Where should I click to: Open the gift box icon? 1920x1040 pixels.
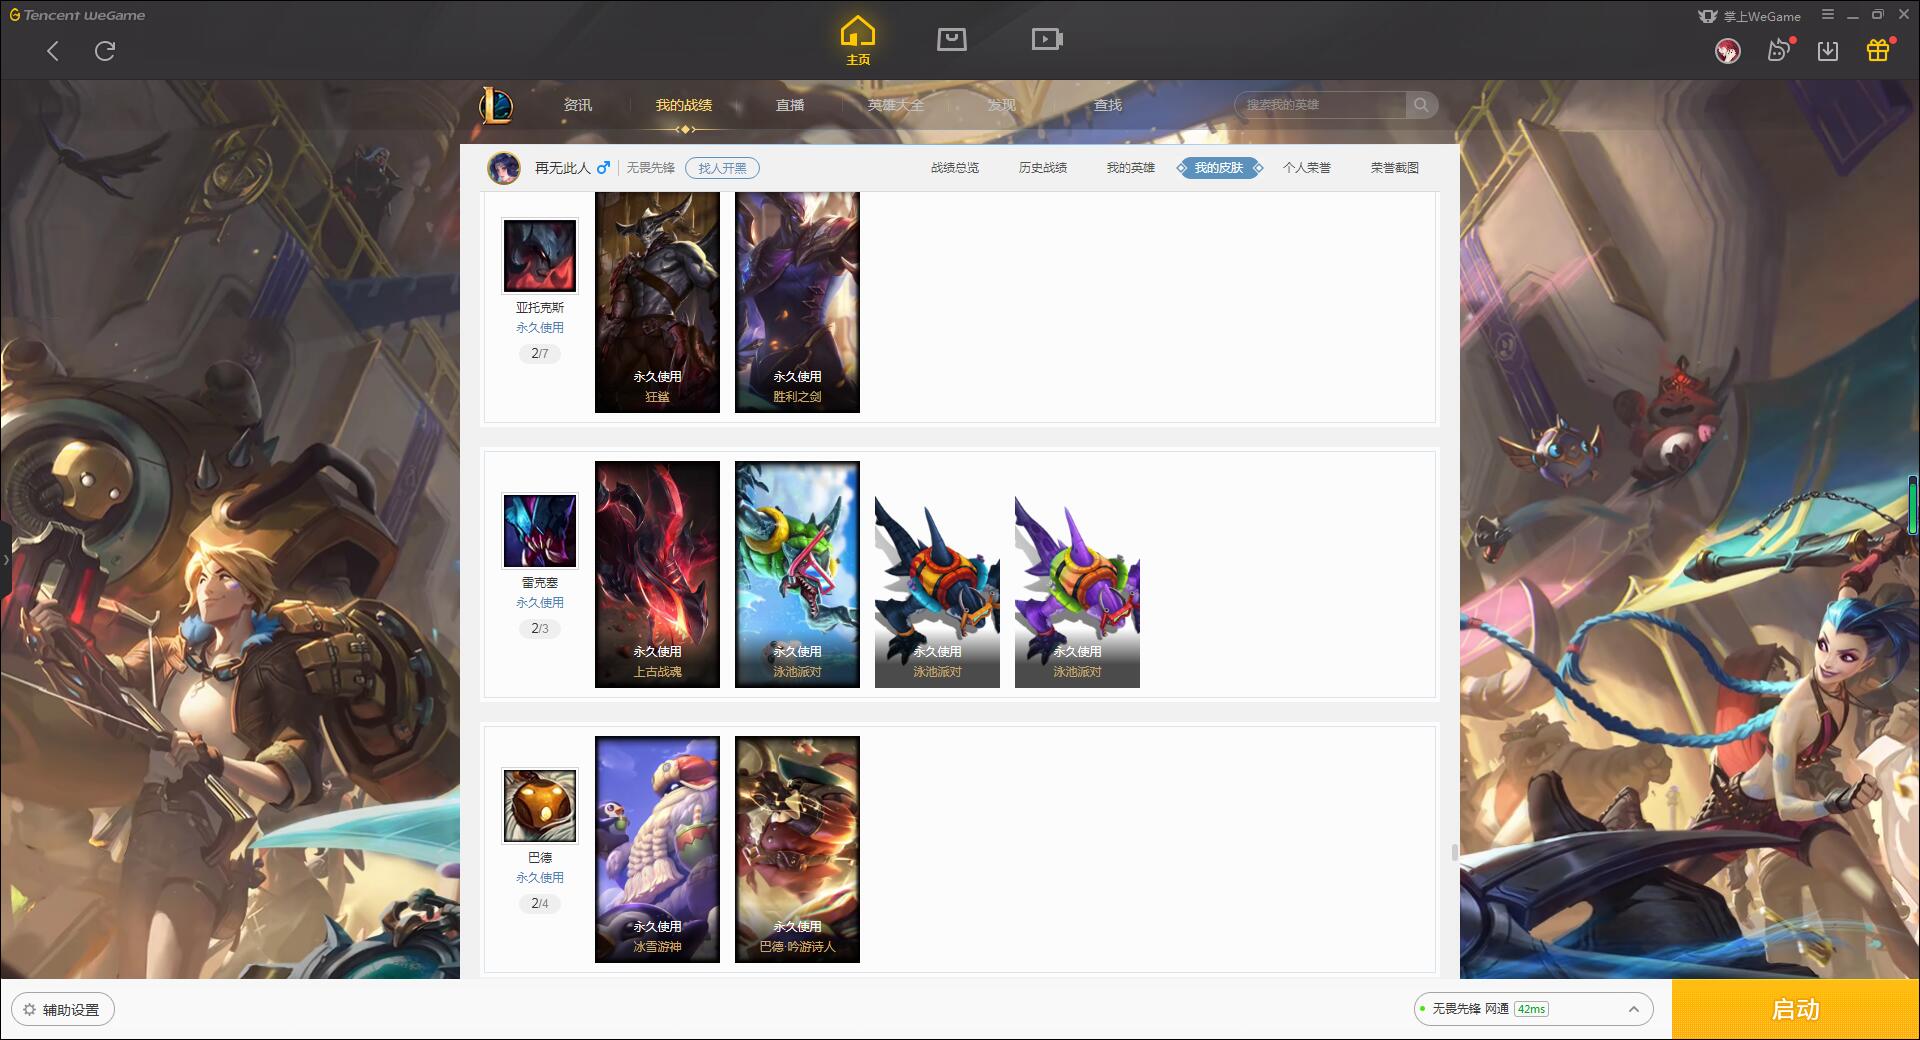1878,50
